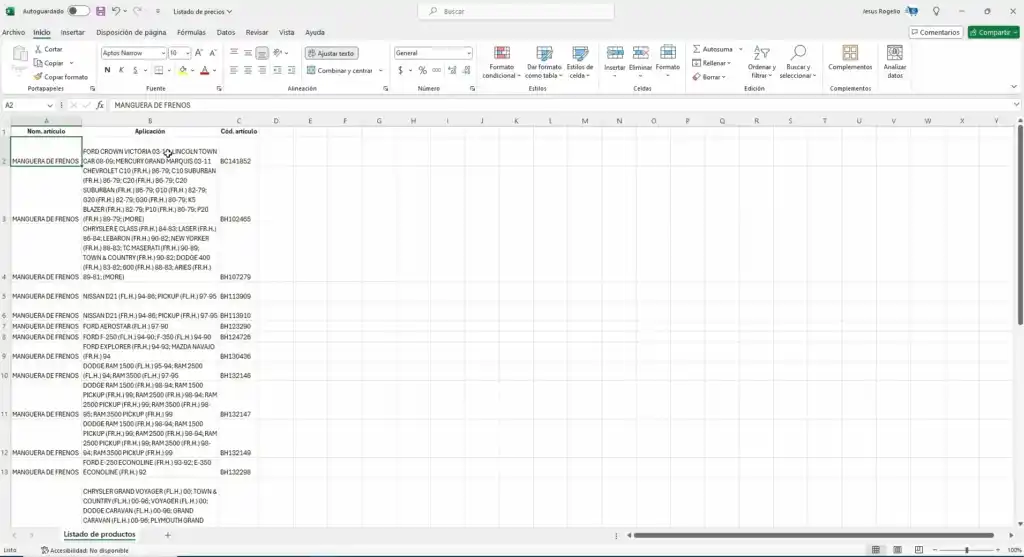Align cell text to the right
Screen dimensions: 1024x557
pyautogui.click(x=262, y=70)
